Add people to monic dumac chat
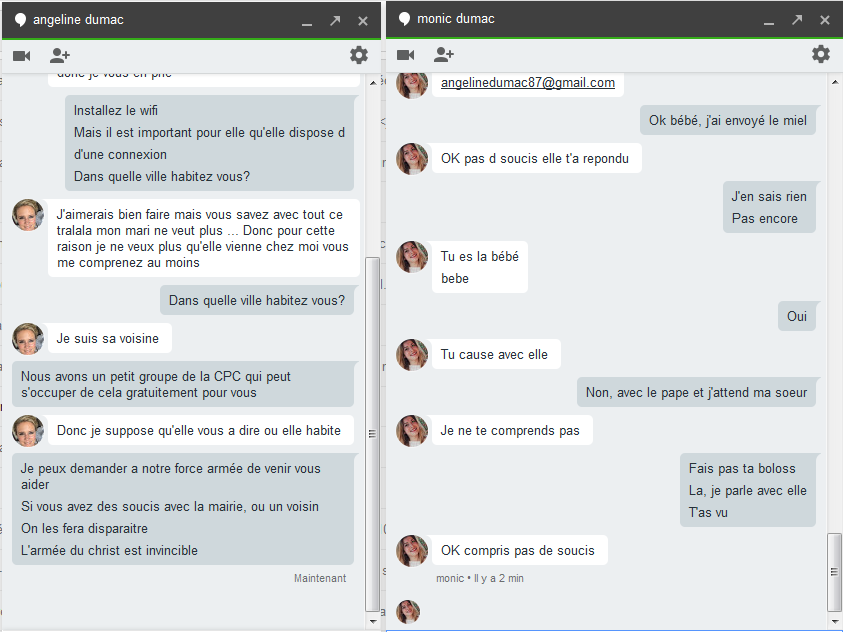This screenshot has height=632, width=843. 444,55
